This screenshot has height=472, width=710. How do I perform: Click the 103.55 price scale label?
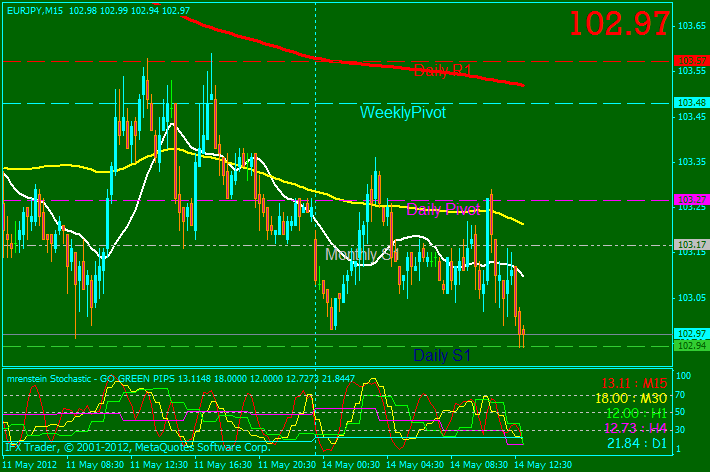[x=691, y=71]
